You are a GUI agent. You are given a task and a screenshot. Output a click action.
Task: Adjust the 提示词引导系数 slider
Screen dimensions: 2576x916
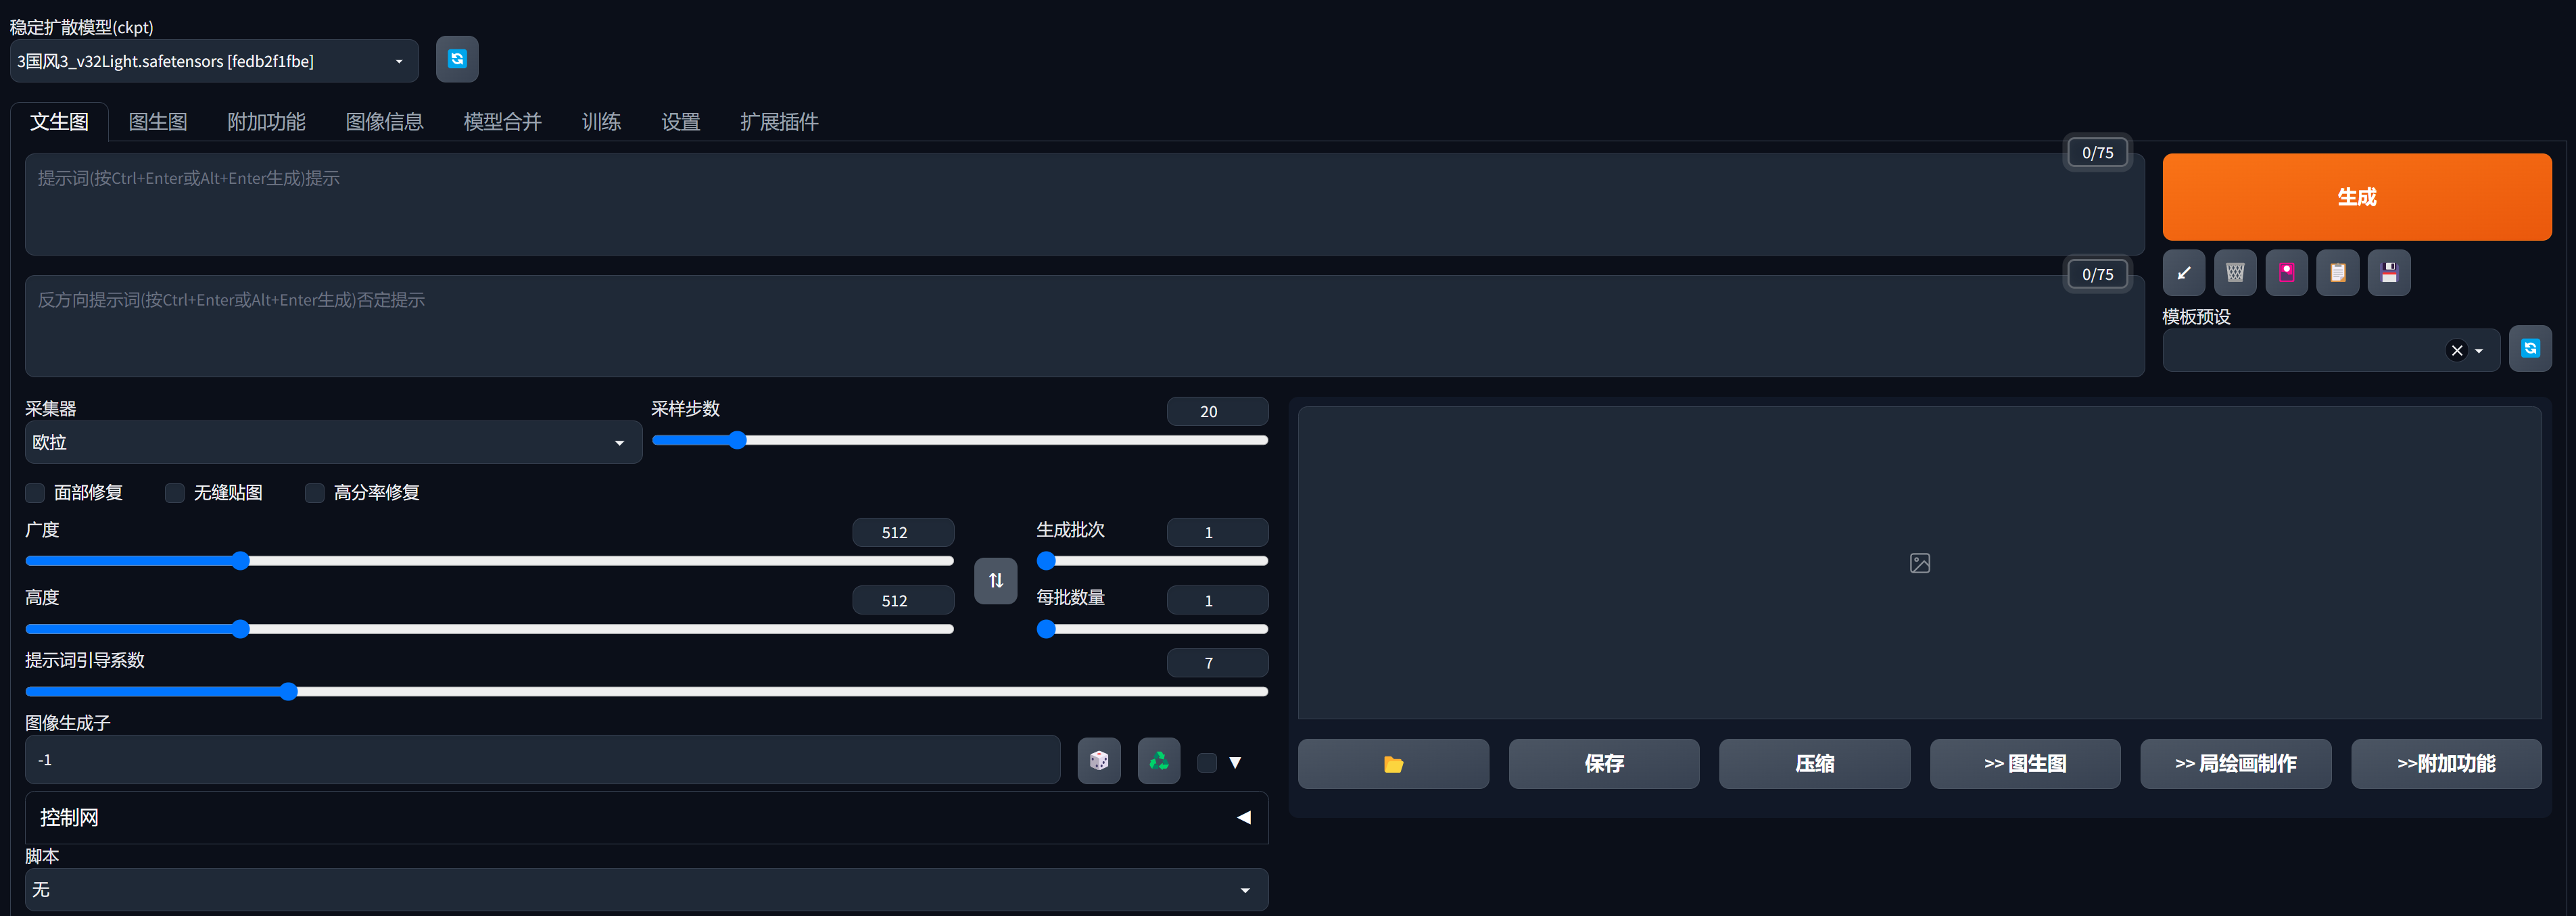[646, 691]
